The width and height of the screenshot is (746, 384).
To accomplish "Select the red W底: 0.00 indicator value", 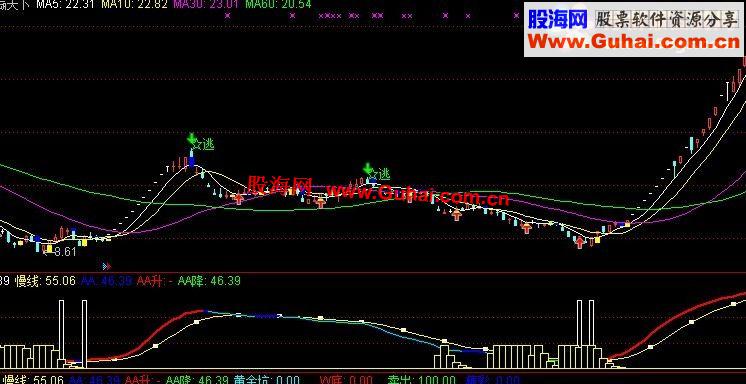I will tap(346, 380).
